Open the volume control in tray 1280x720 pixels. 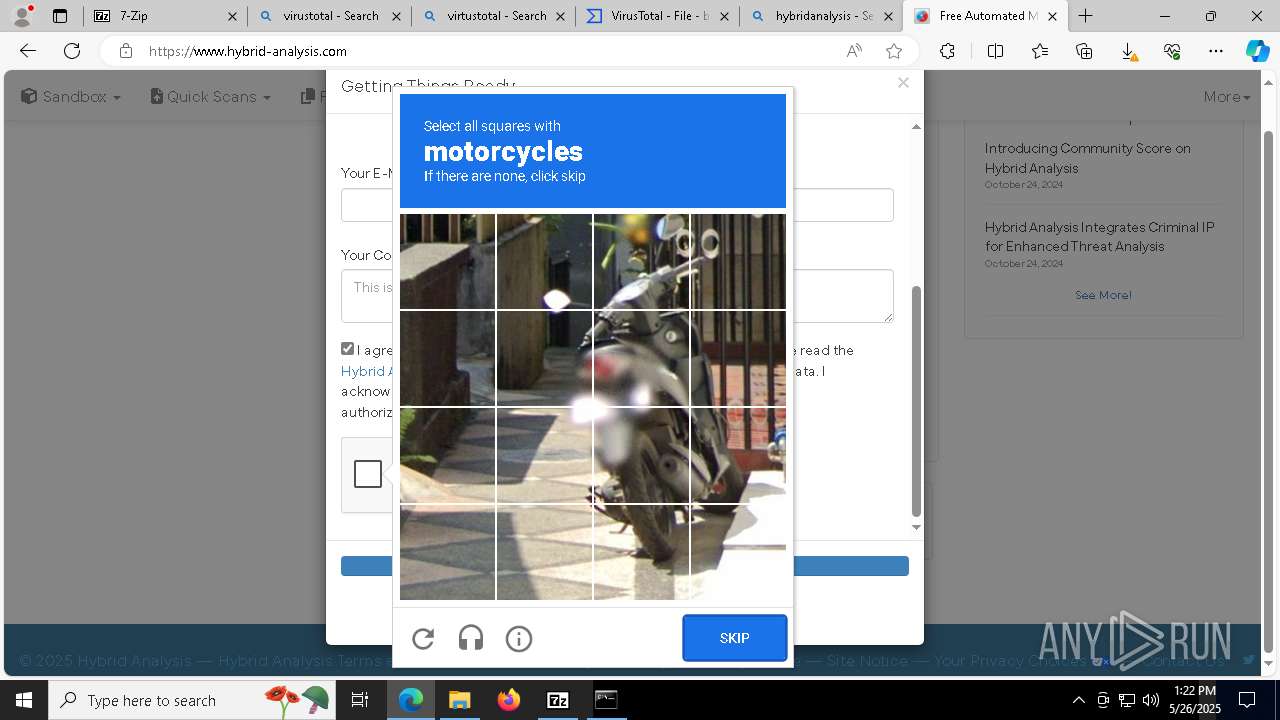(x=1151, y=700)
